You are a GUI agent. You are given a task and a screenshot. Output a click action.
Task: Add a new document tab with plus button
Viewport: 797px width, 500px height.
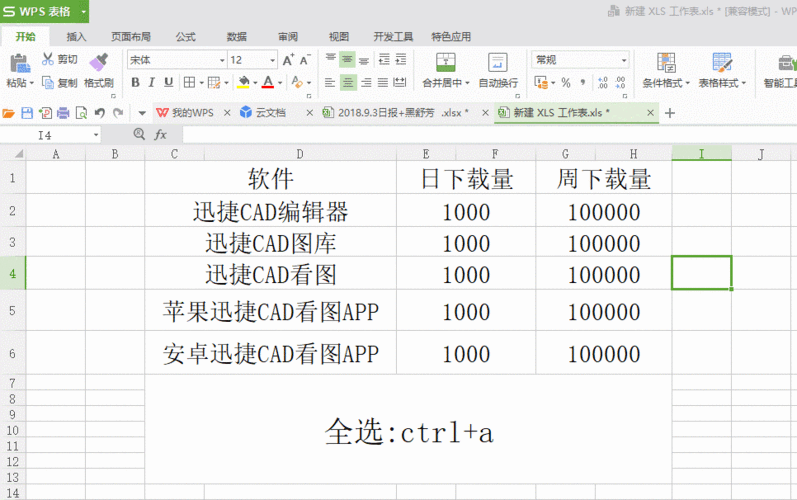pyautogui.click(x=670, y=113)
